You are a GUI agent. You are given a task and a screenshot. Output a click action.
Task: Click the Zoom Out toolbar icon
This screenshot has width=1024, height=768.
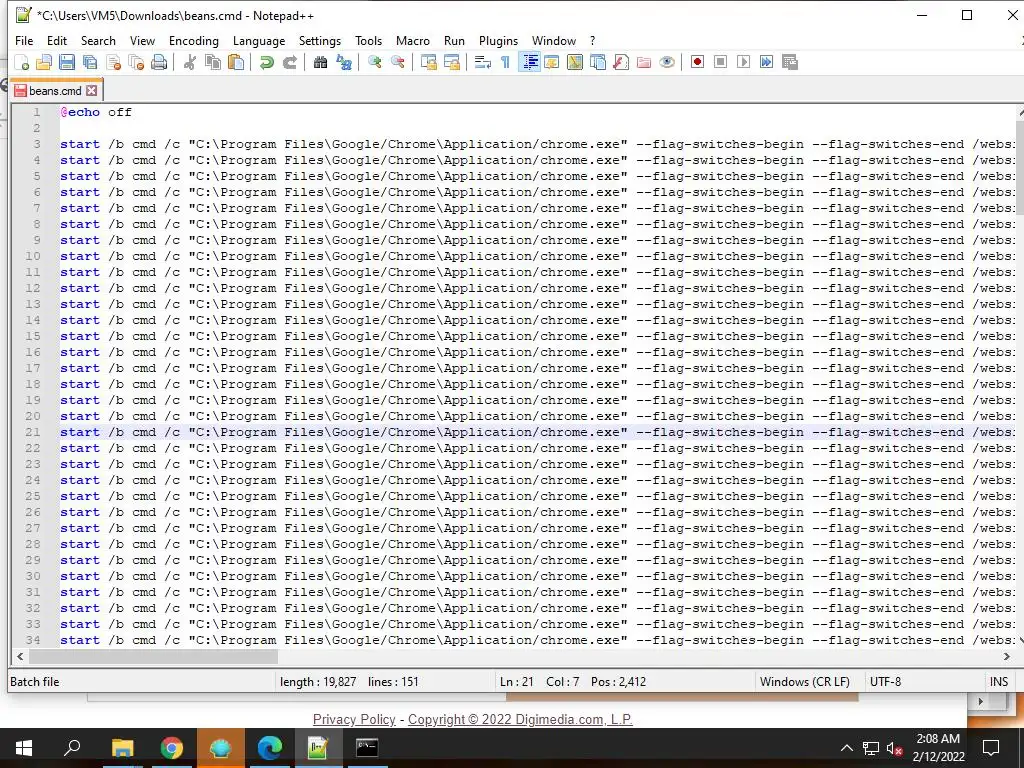tap(397, 63)
